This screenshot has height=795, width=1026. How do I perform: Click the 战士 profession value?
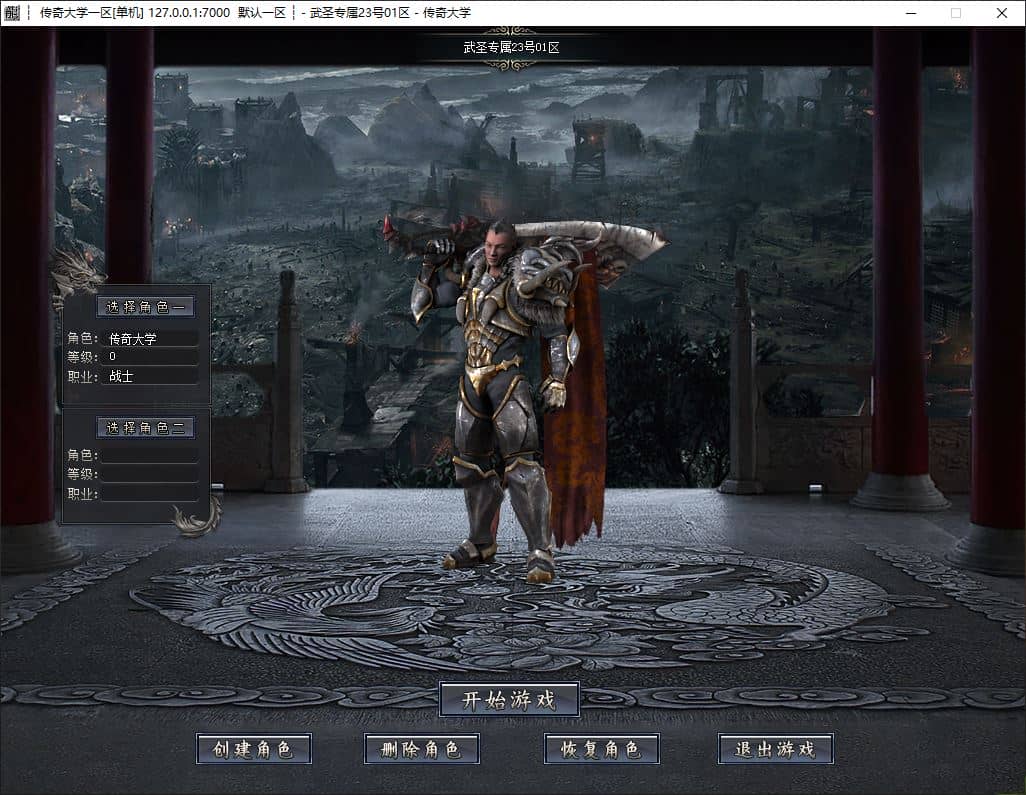pyautogui.click(x=150, y=376)
